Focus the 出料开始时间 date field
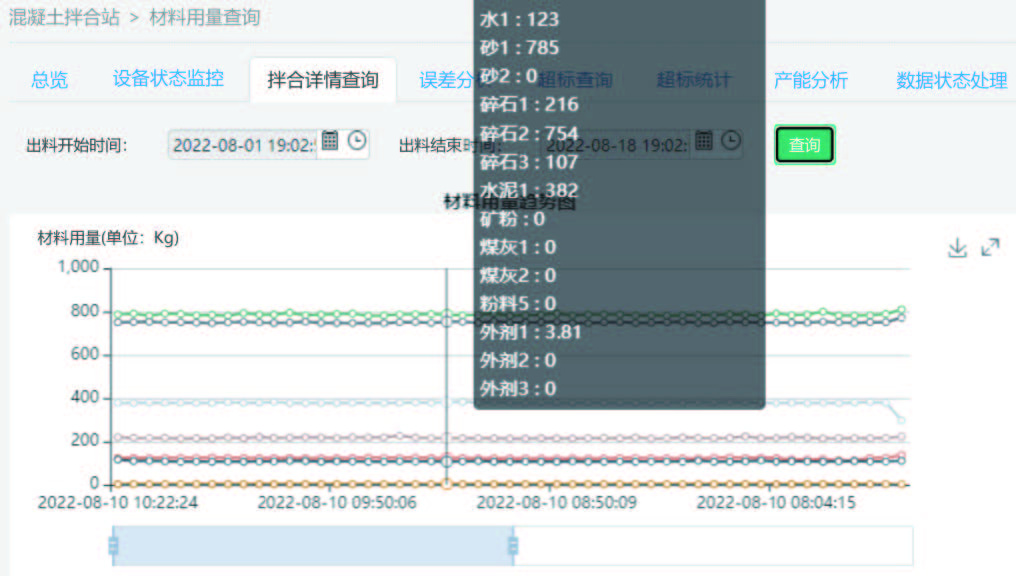Viewport: 1016px width, 576px height. (243, 145)
